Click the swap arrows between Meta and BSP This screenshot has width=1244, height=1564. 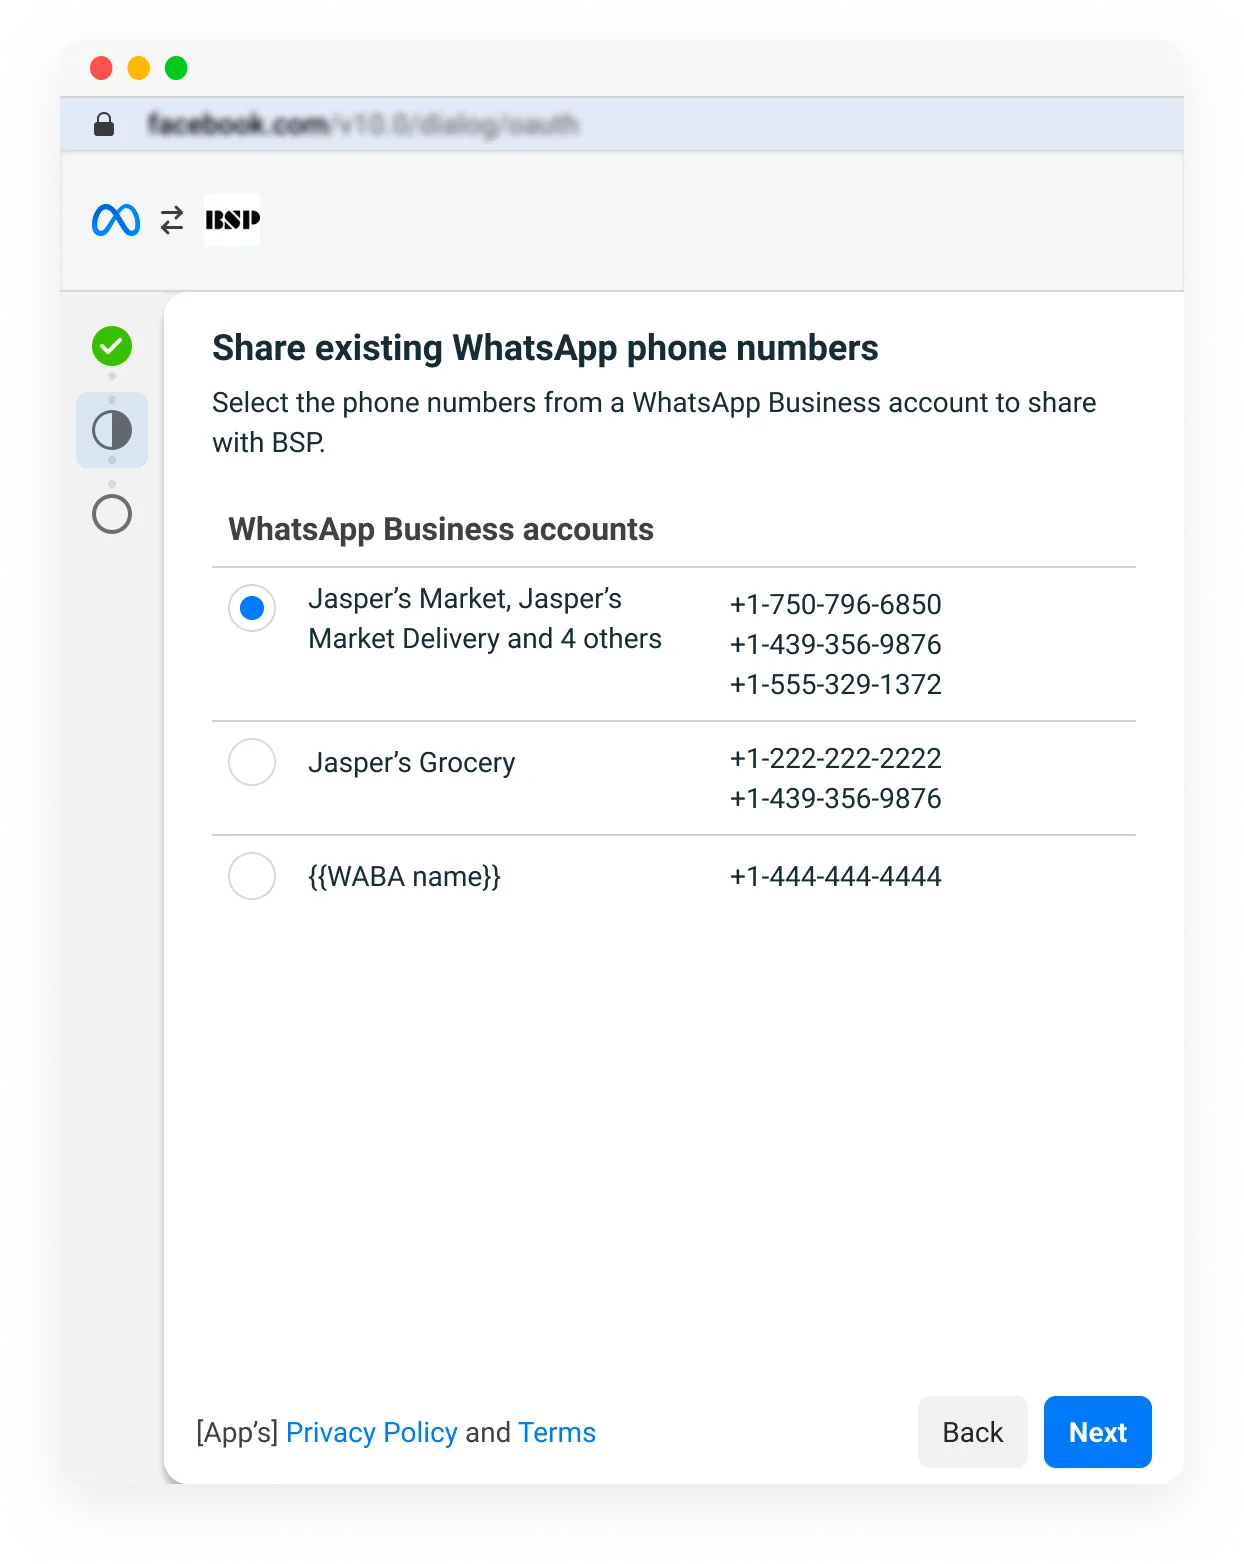[x=171, y=220]
